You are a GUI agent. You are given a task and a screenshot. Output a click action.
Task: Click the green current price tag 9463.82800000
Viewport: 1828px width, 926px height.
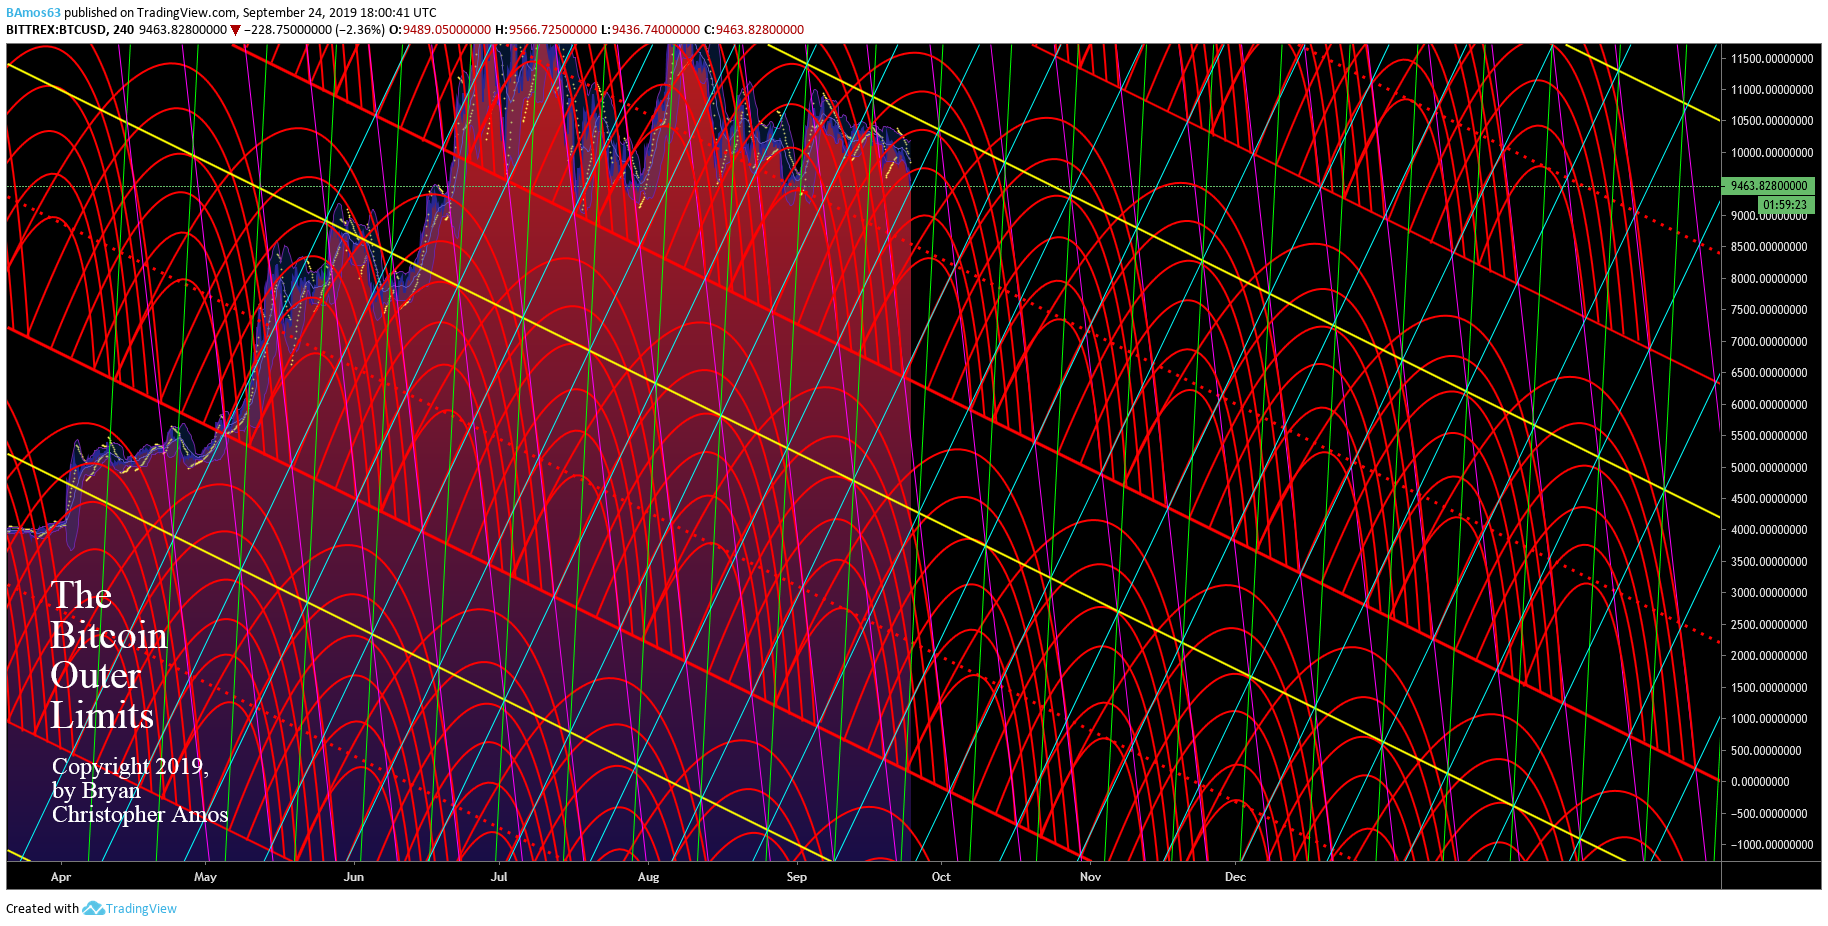(x=1769, y=186)
